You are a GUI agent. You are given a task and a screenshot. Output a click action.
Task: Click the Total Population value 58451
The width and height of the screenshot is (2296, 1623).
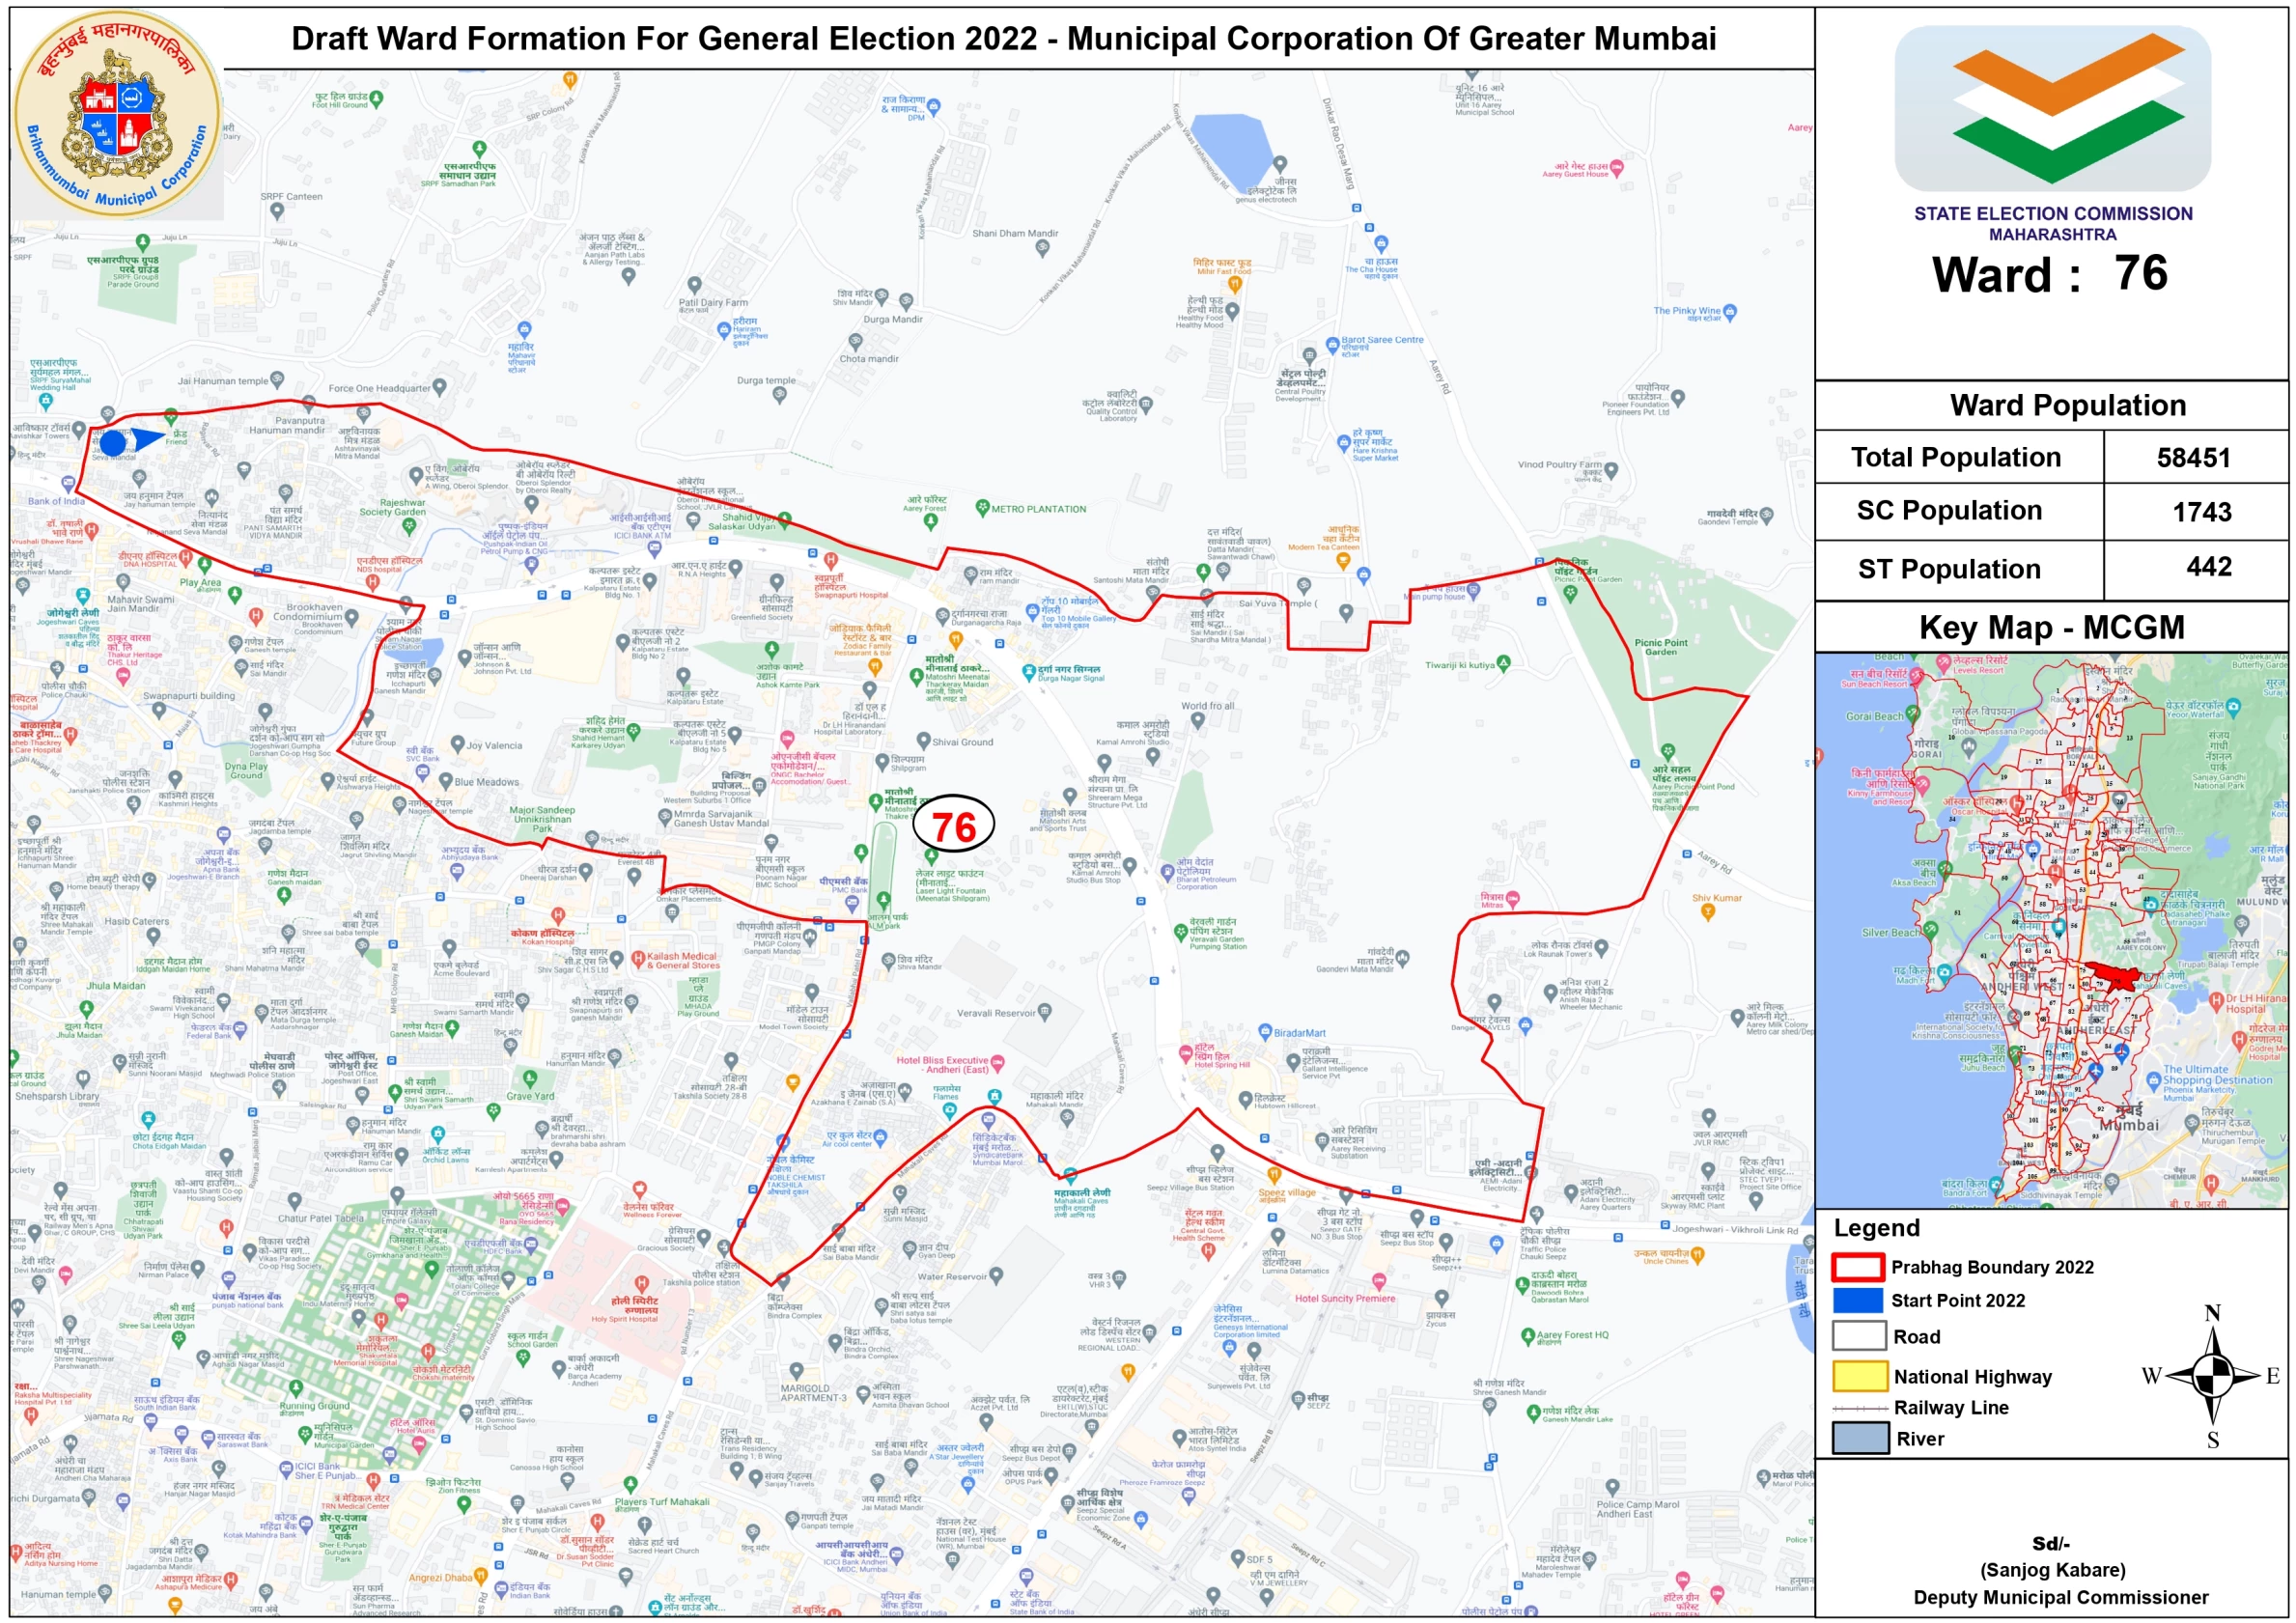(x=2193, y=458)
